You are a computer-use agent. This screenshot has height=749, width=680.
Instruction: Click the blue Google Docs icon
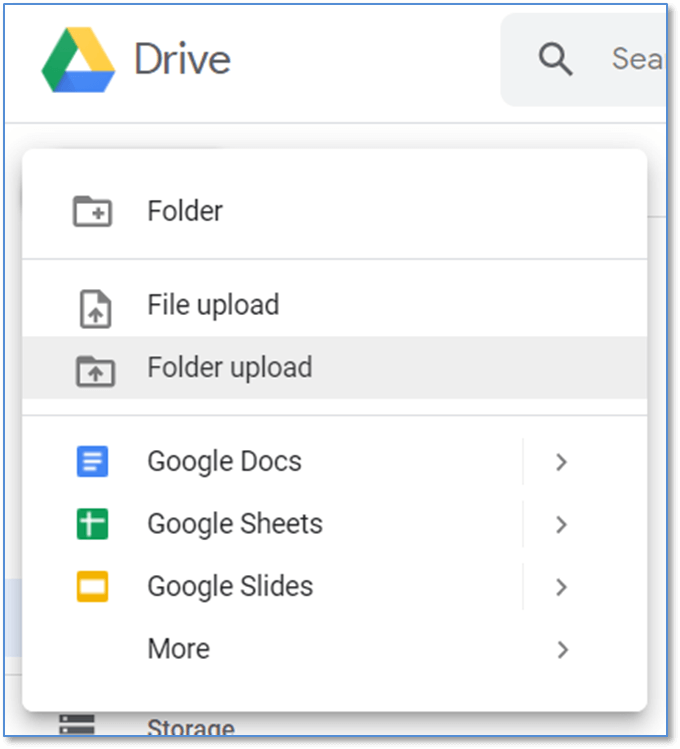coord(93,461)
